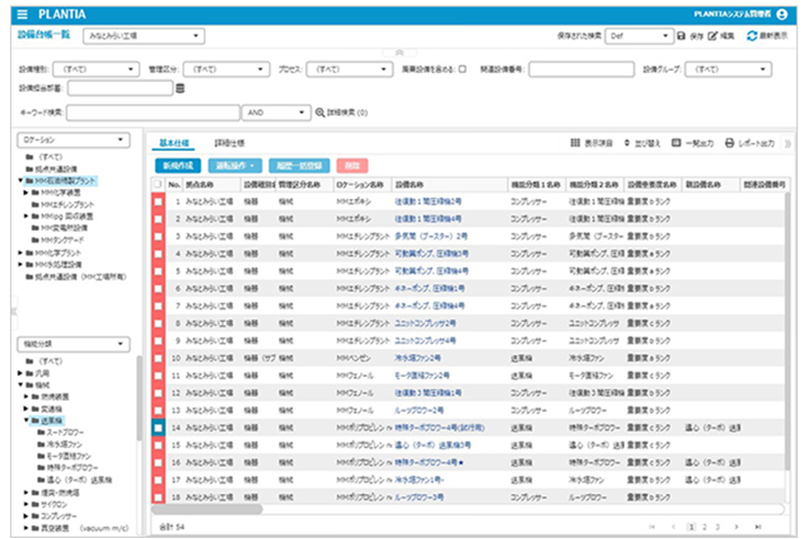Go to page 3
The width and height of the screenshot is (809, 539).
[x=717, y=527]
